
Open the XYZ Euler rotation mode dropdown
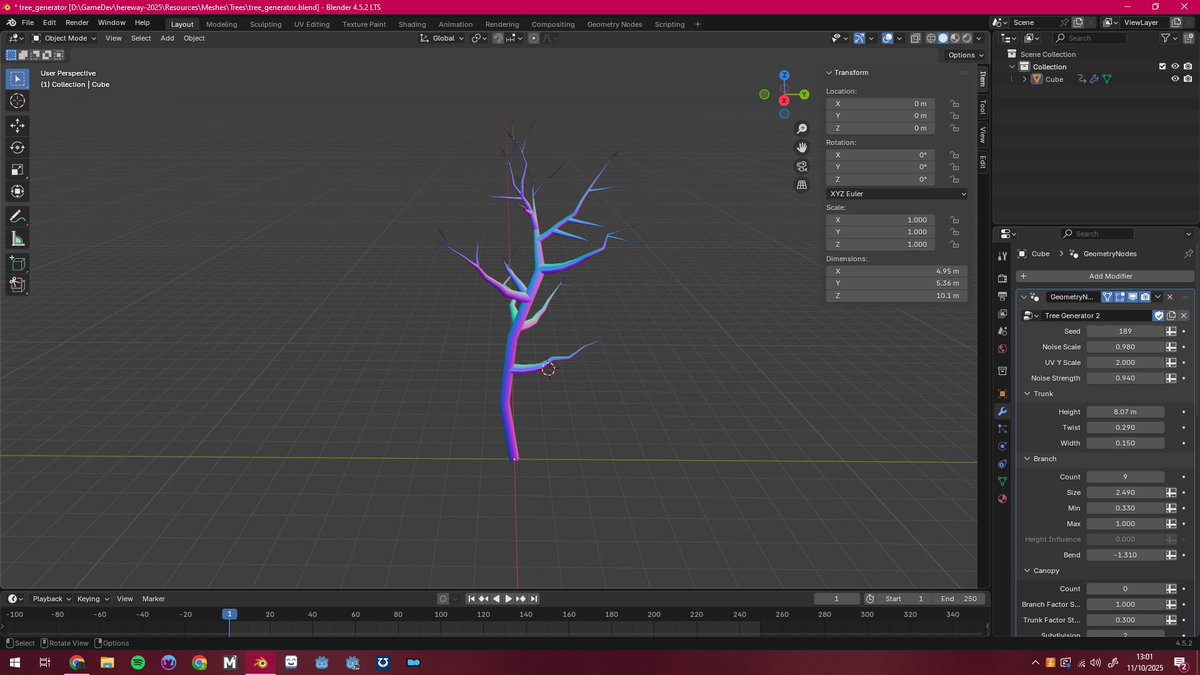897,194
